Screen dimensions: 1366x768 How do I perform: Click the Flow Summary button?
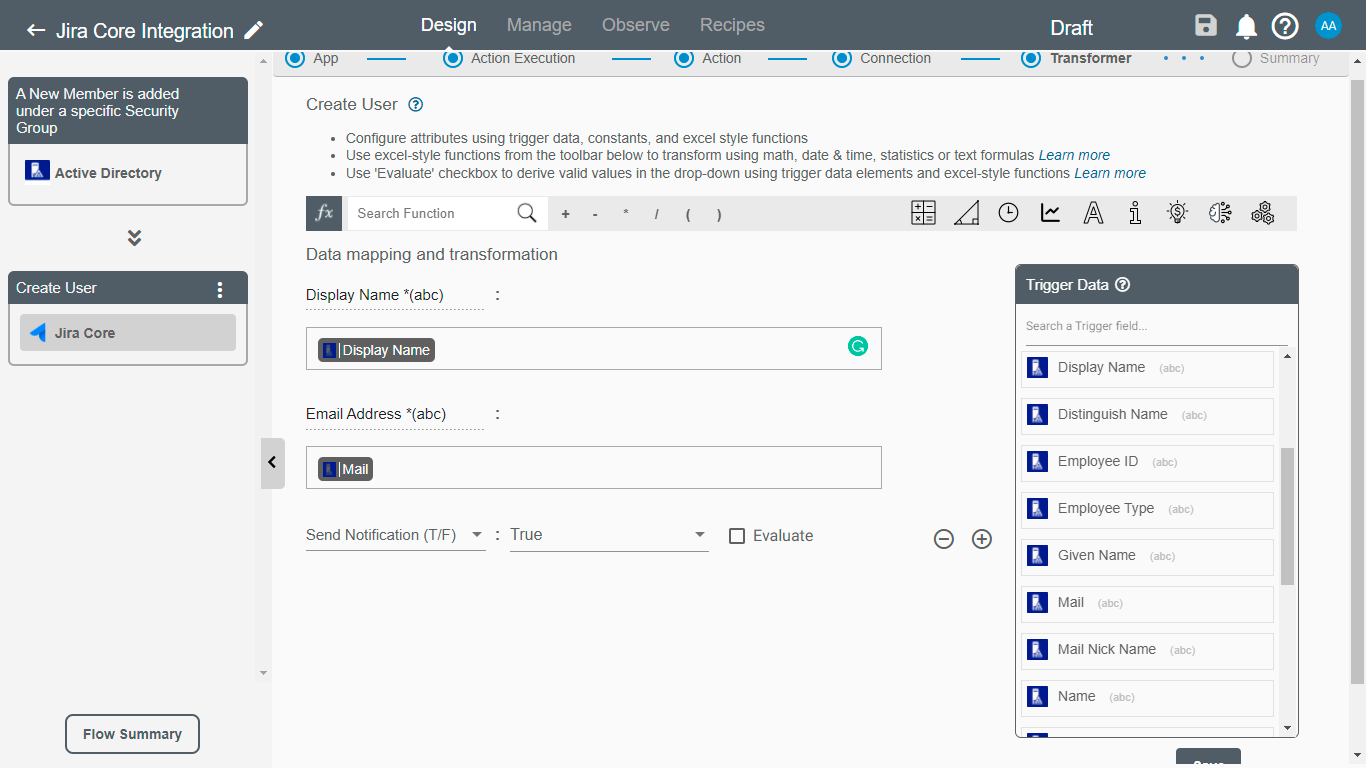132,734
